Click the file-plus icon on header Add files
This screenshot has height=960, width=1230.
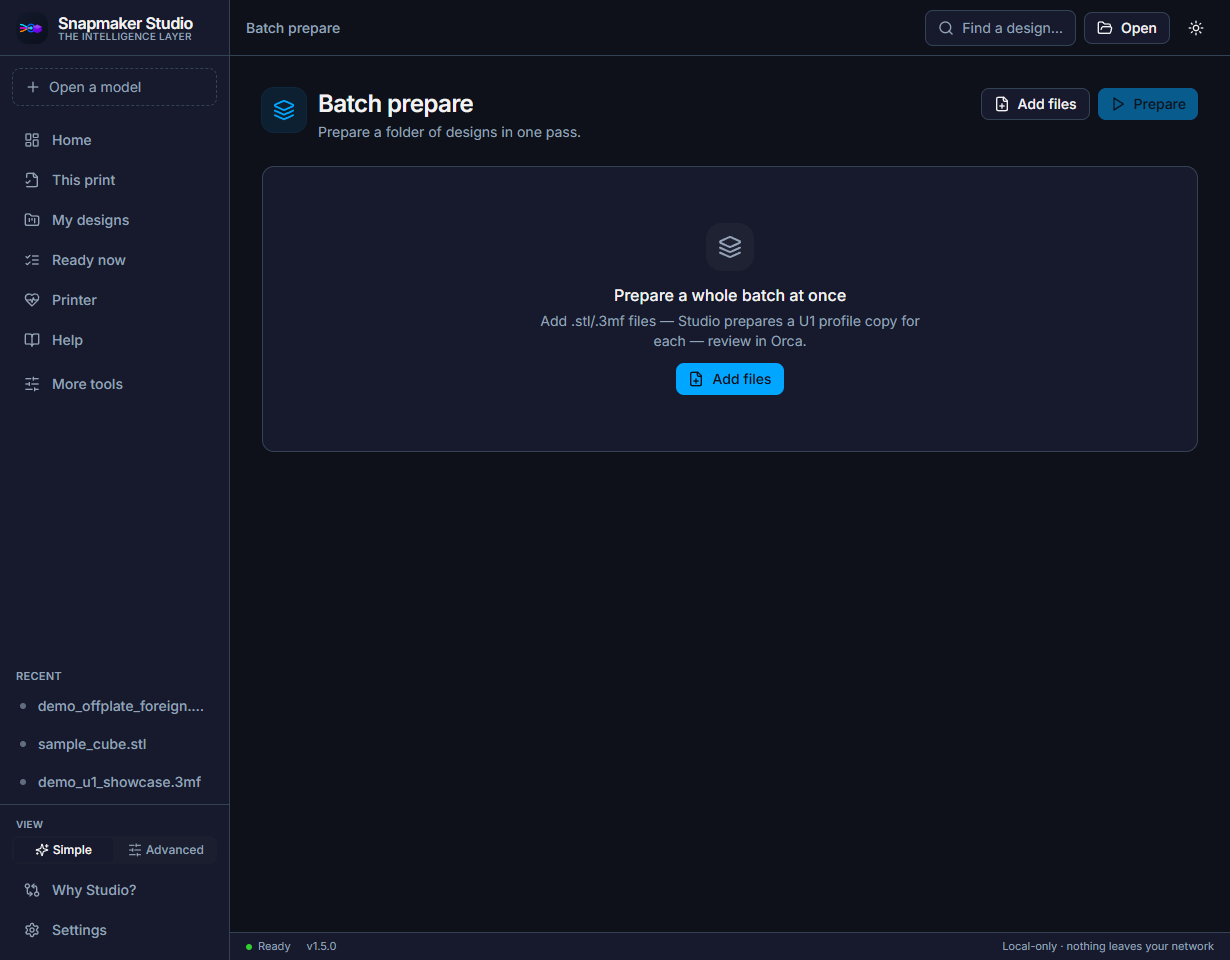[x=1002, y=104]
